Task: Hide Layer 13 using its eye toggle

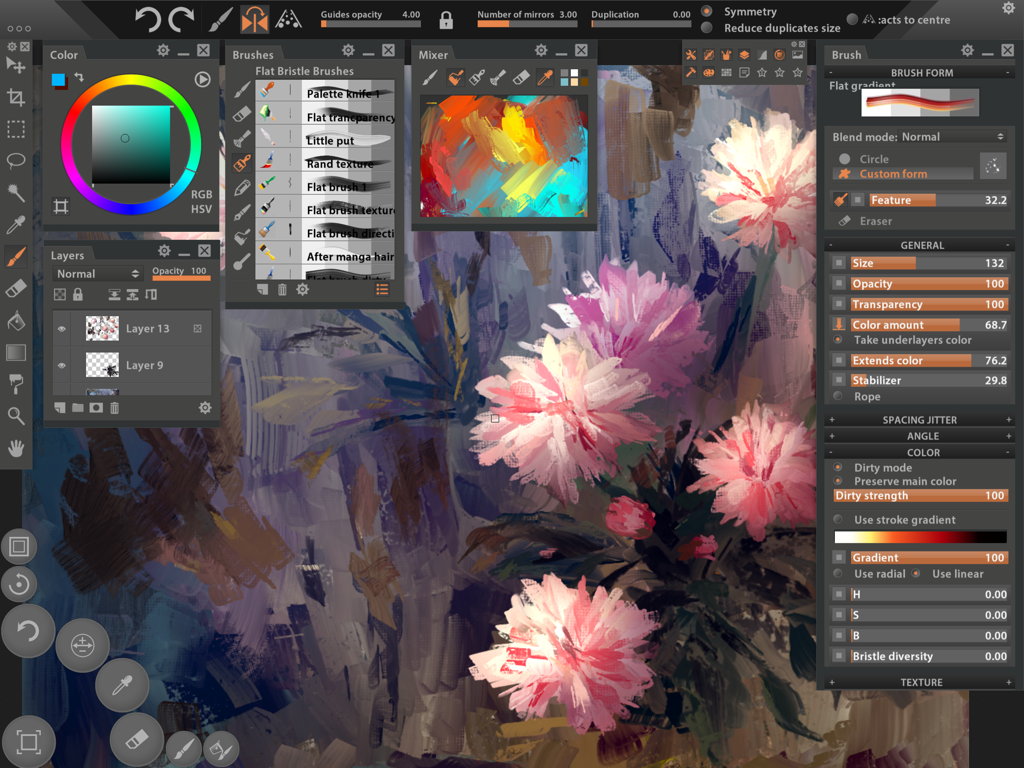Action: (x=61, y=328)
